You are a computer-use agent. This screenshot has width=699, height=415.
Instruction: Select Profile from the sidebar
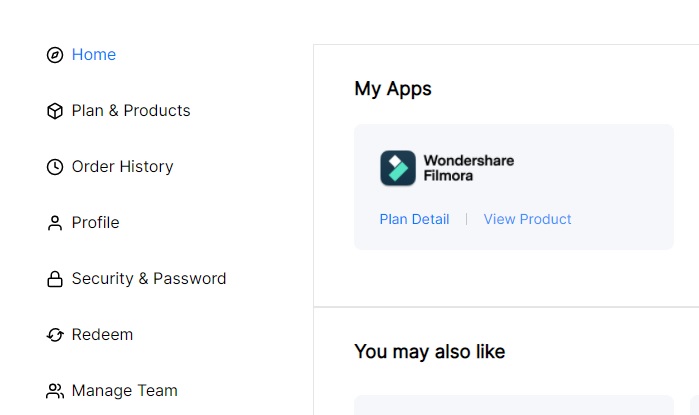[95, 222]
